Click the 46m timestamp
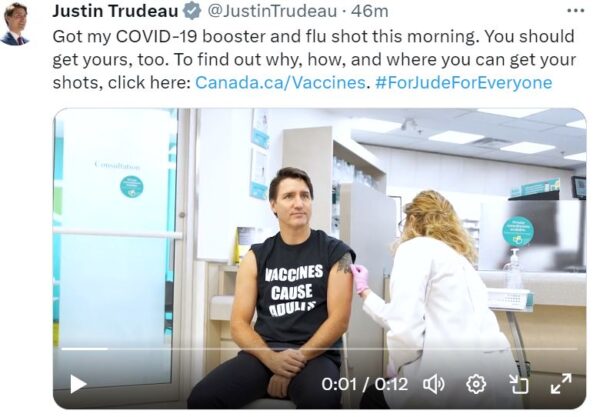This screenshot has height=417, width=600. tap(369, 11)
